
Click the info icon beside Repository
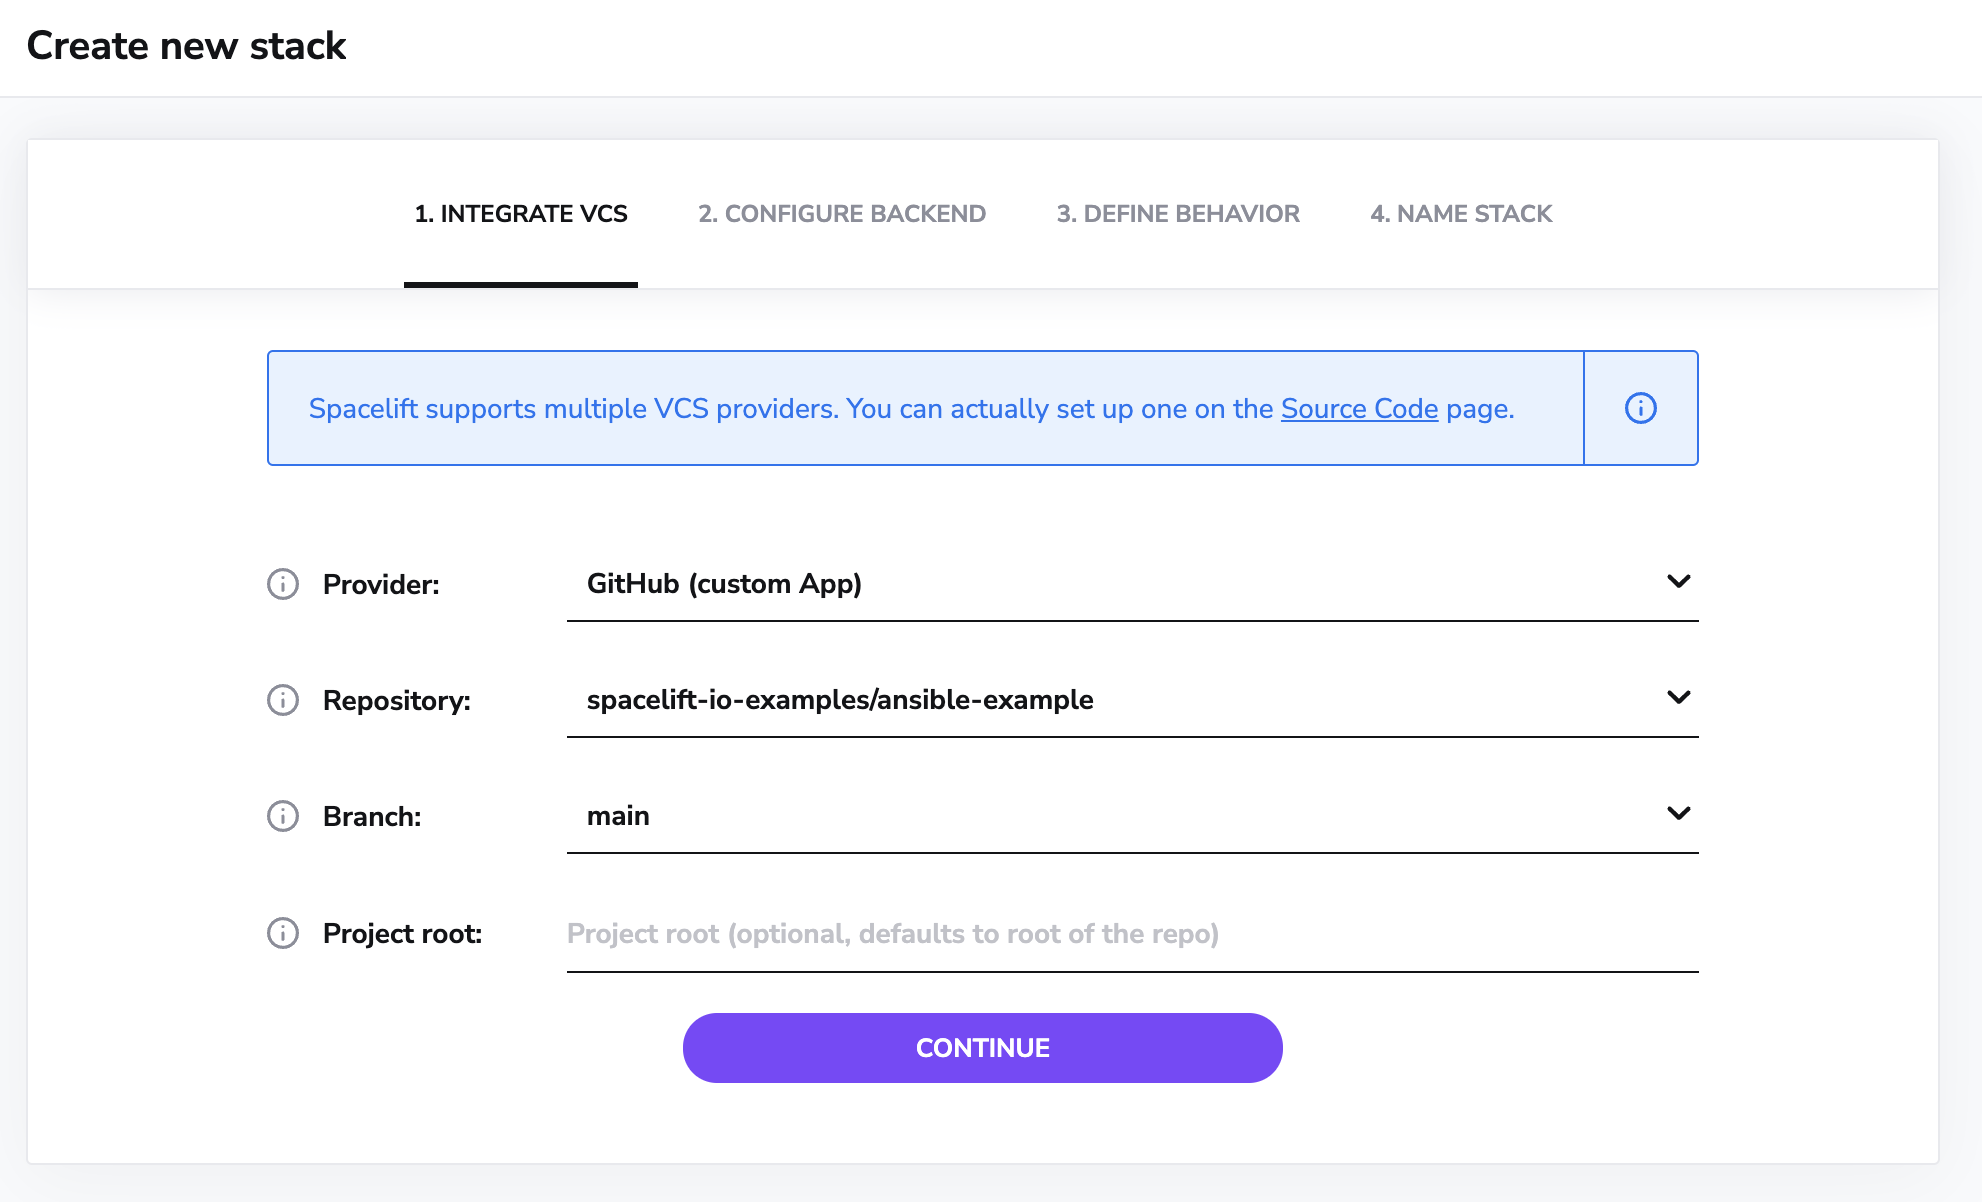click(x=283, y=701)
